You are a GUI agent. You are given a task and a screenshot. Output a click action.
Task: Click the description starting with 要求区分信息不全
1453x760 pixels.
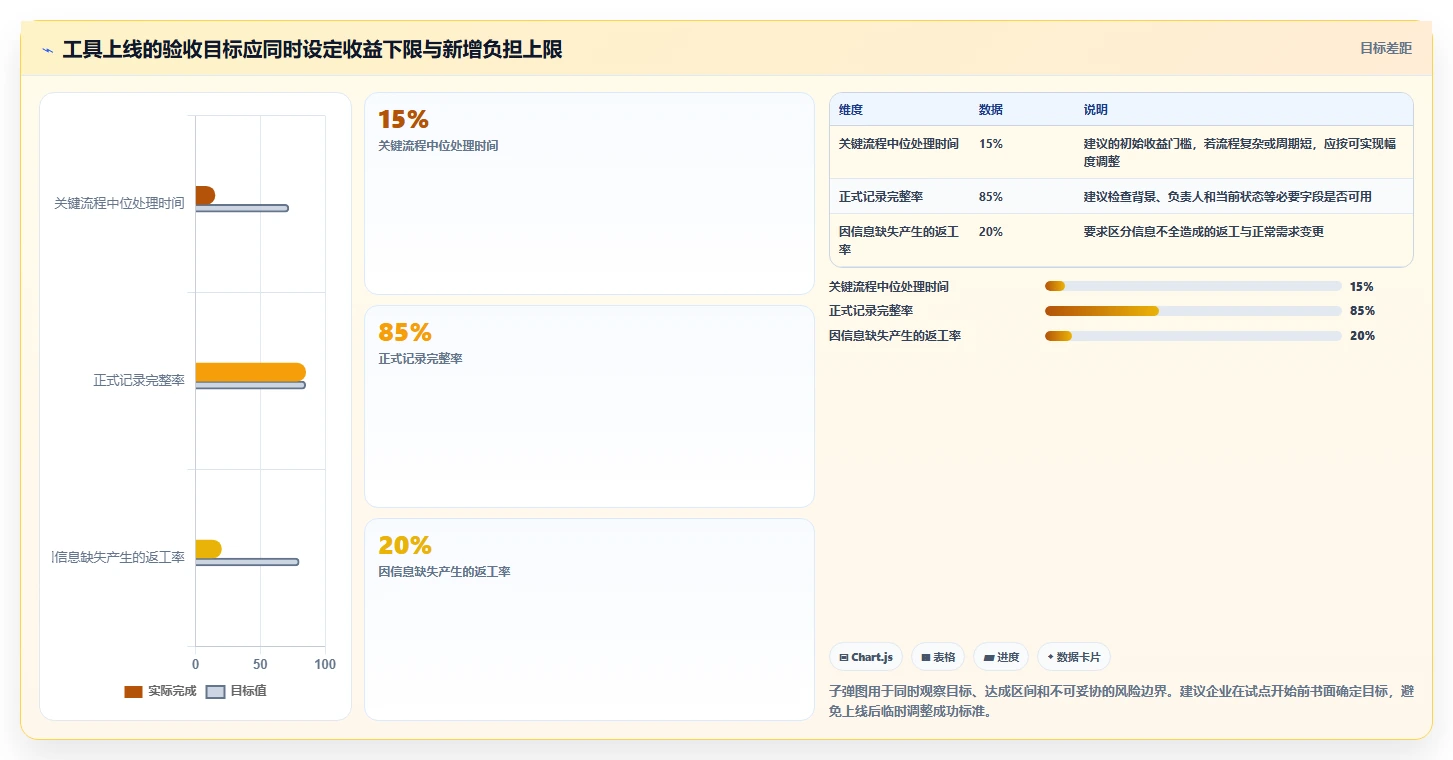coord(1204,232)
